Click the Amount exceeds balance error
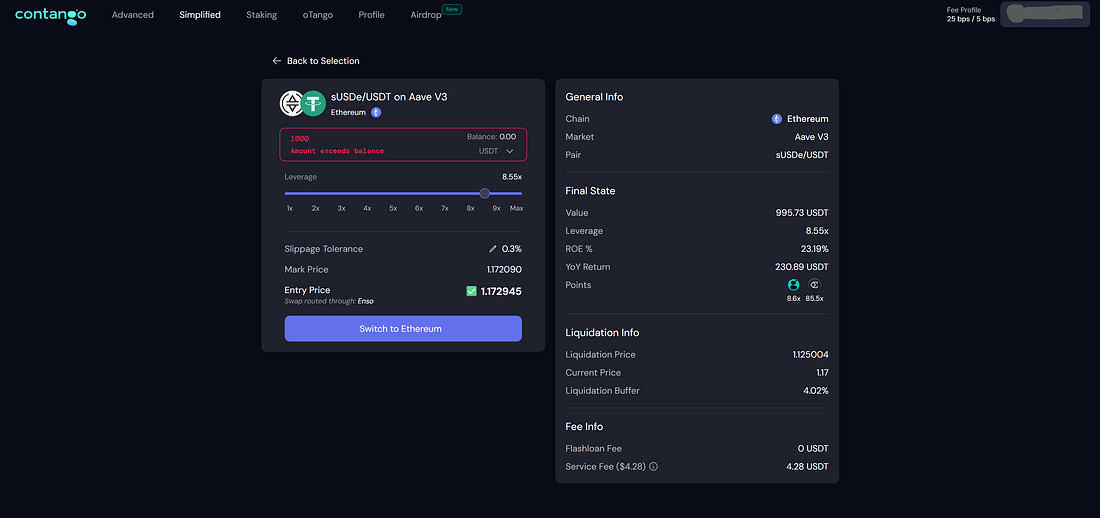This screenshot has width=1100, height=518. pyautogui.click(x=337, y=151)
